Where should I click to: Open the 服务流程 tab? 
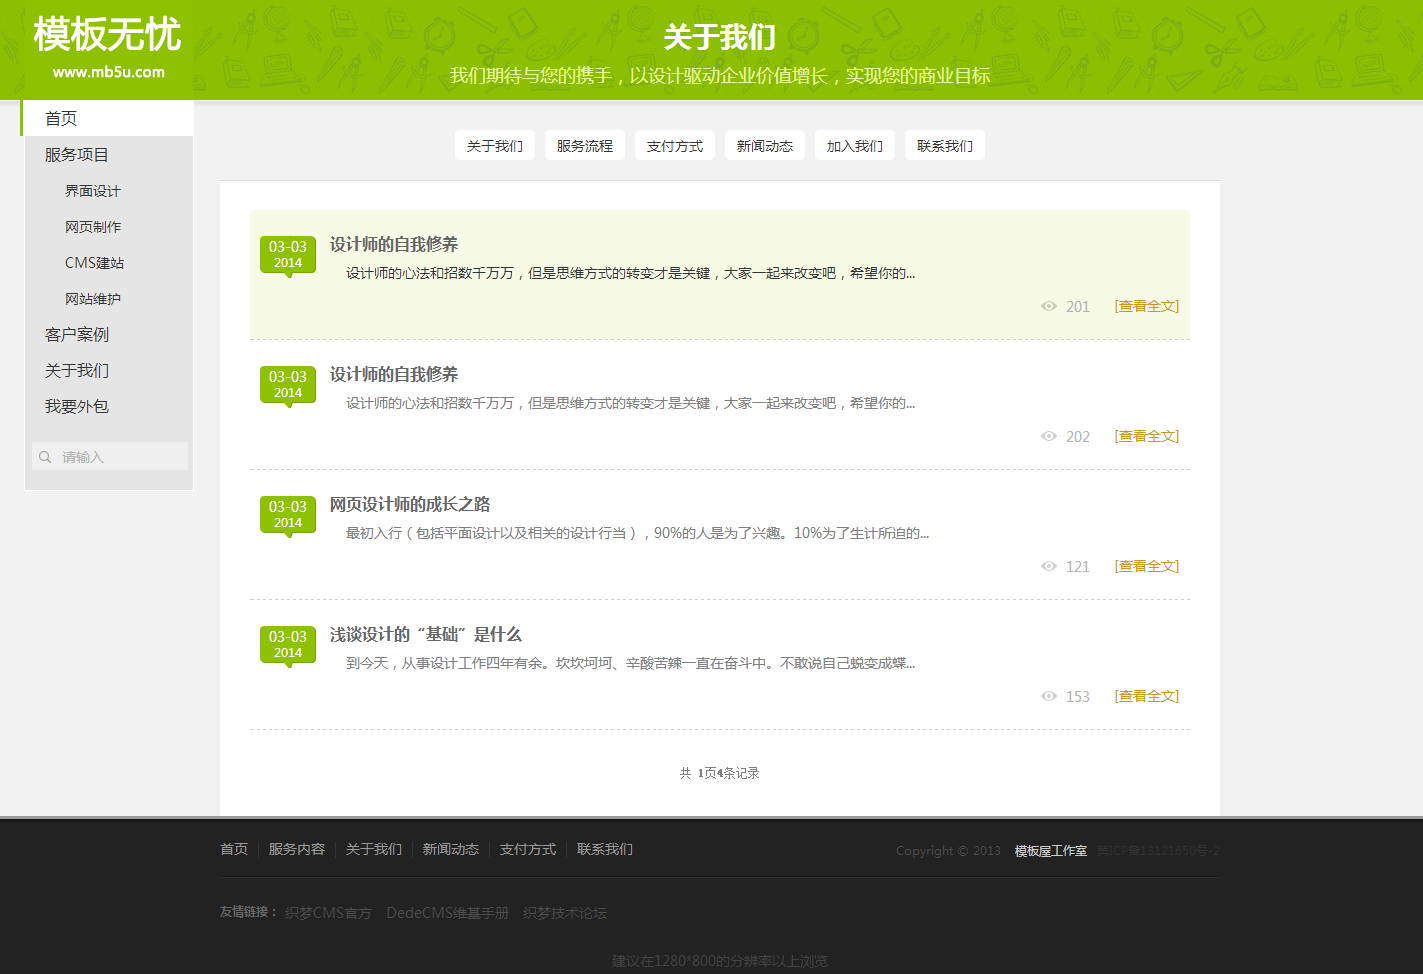[x=584, y=146]
